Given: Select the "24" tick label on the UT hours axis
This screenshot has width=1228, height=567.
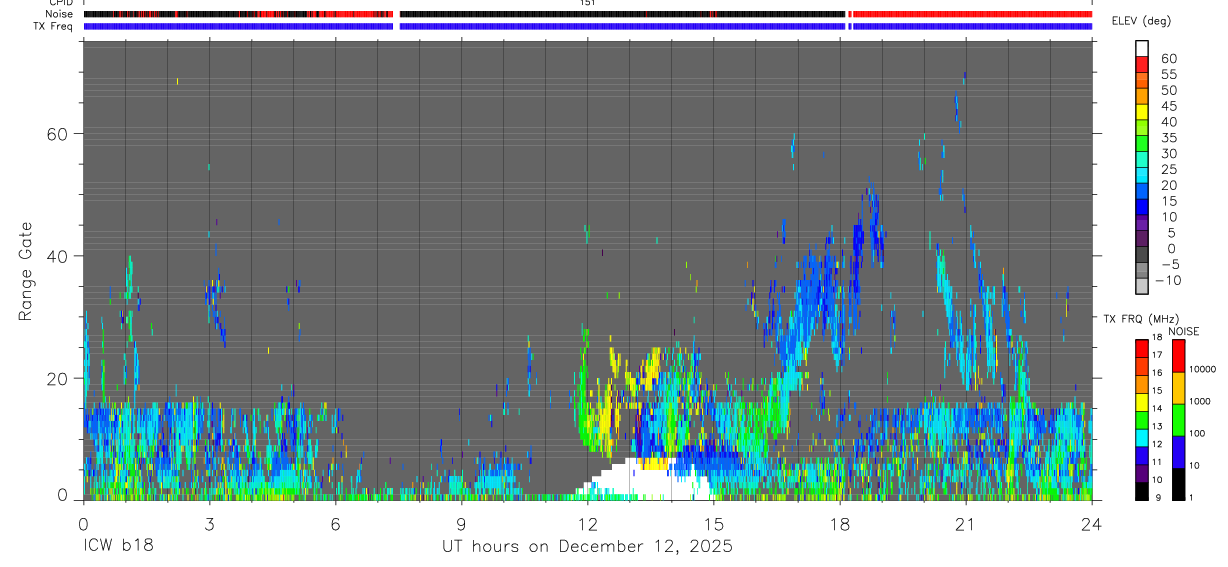Looking at the screenshot, I should (1091, 524).
